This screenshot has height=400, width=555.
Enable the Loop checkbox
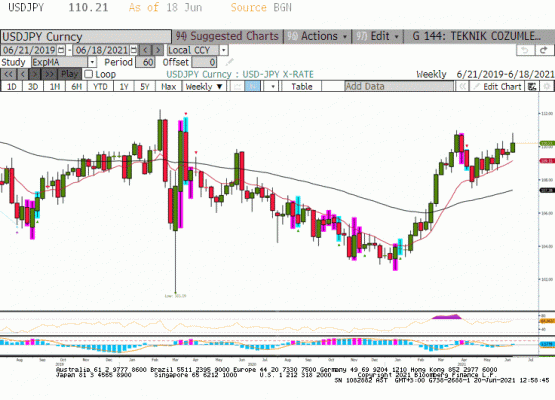coord(88,74)
